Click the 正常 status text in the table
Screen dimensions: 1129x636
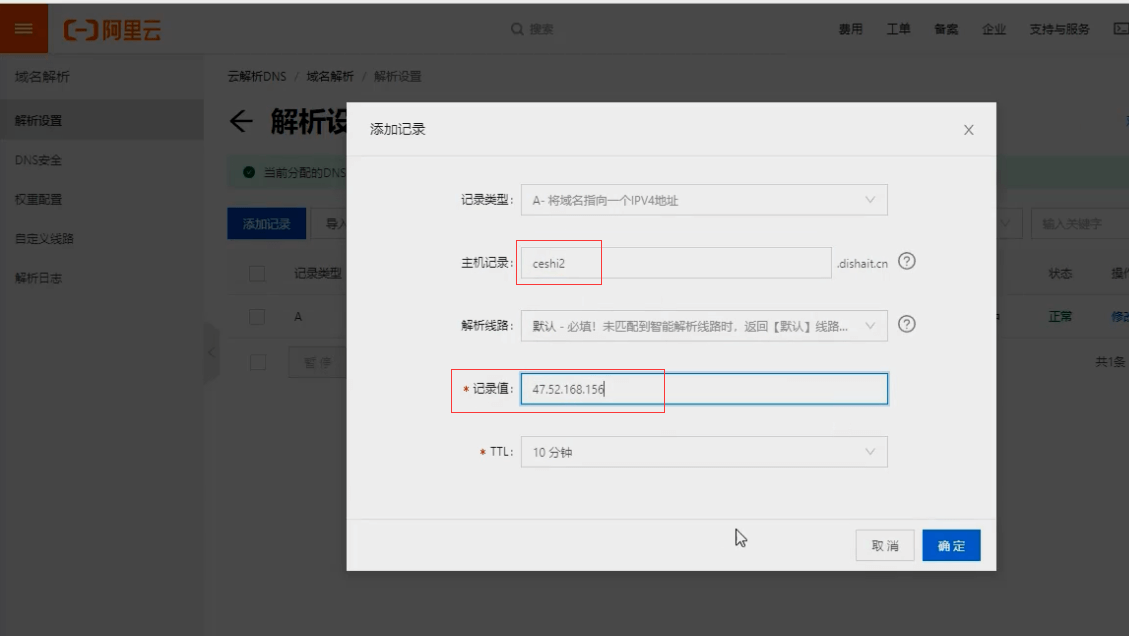pyautogui.click(x=1060, y=317)
